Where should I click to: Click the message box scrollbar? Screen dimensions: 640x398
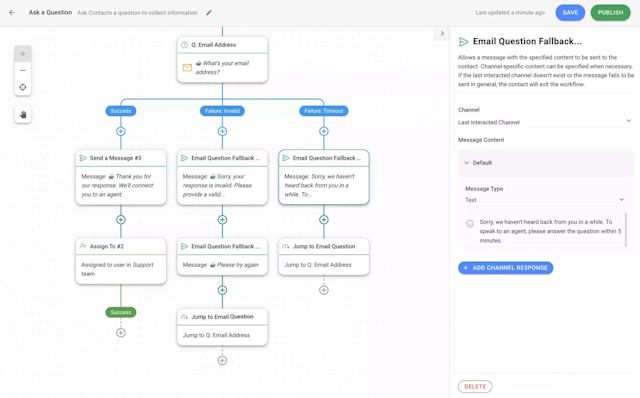(626, 230)
